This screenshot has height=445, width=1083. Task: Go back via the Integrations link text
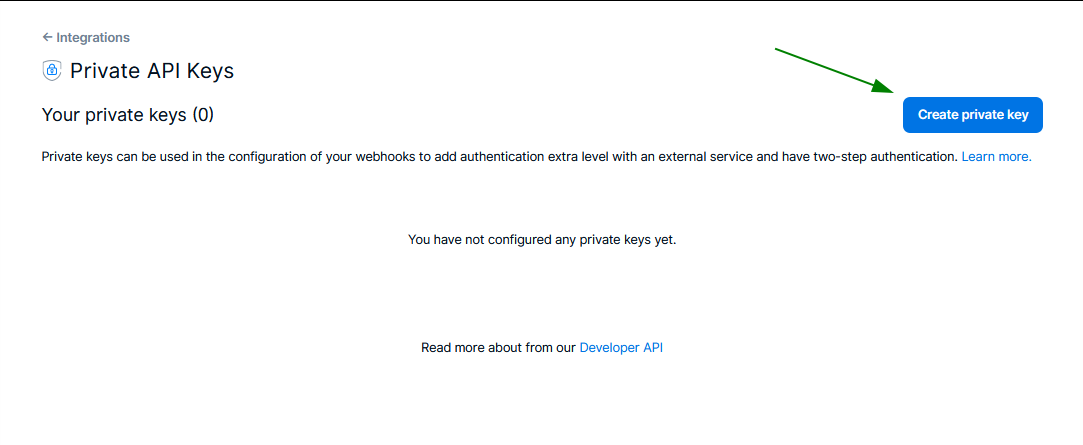pos(93,37)
